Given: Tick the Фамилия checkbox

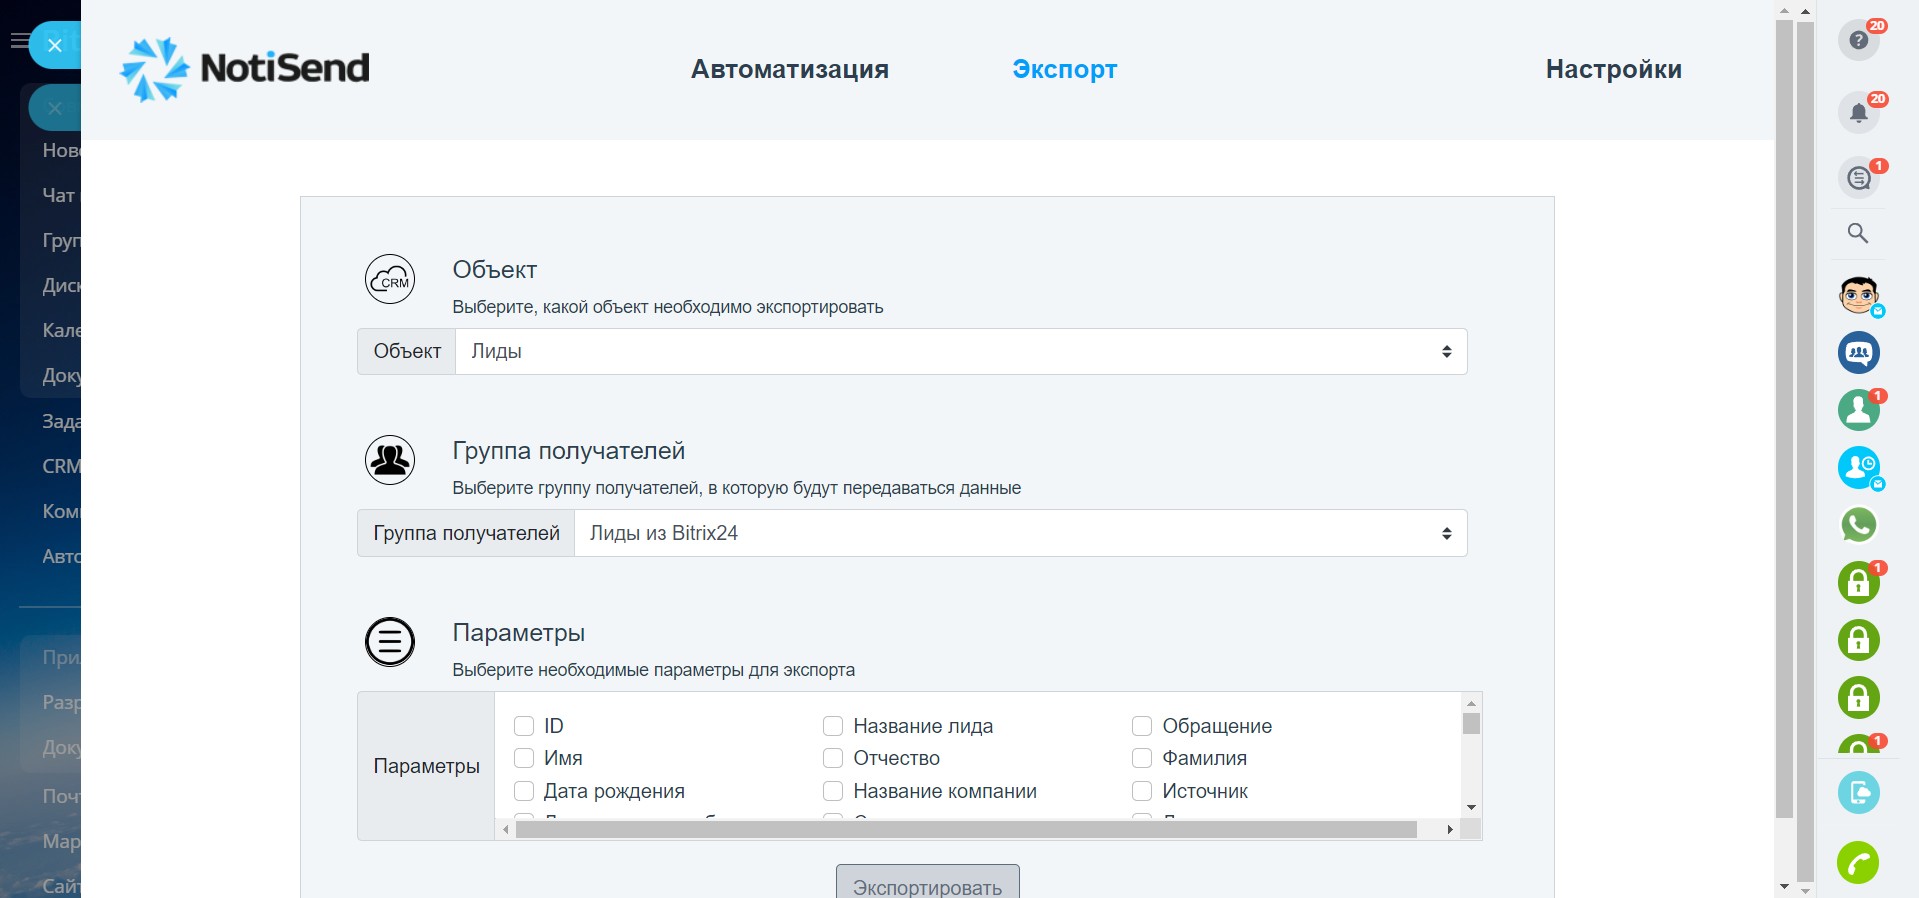Looking at the screenshot, I should 1142,758.
